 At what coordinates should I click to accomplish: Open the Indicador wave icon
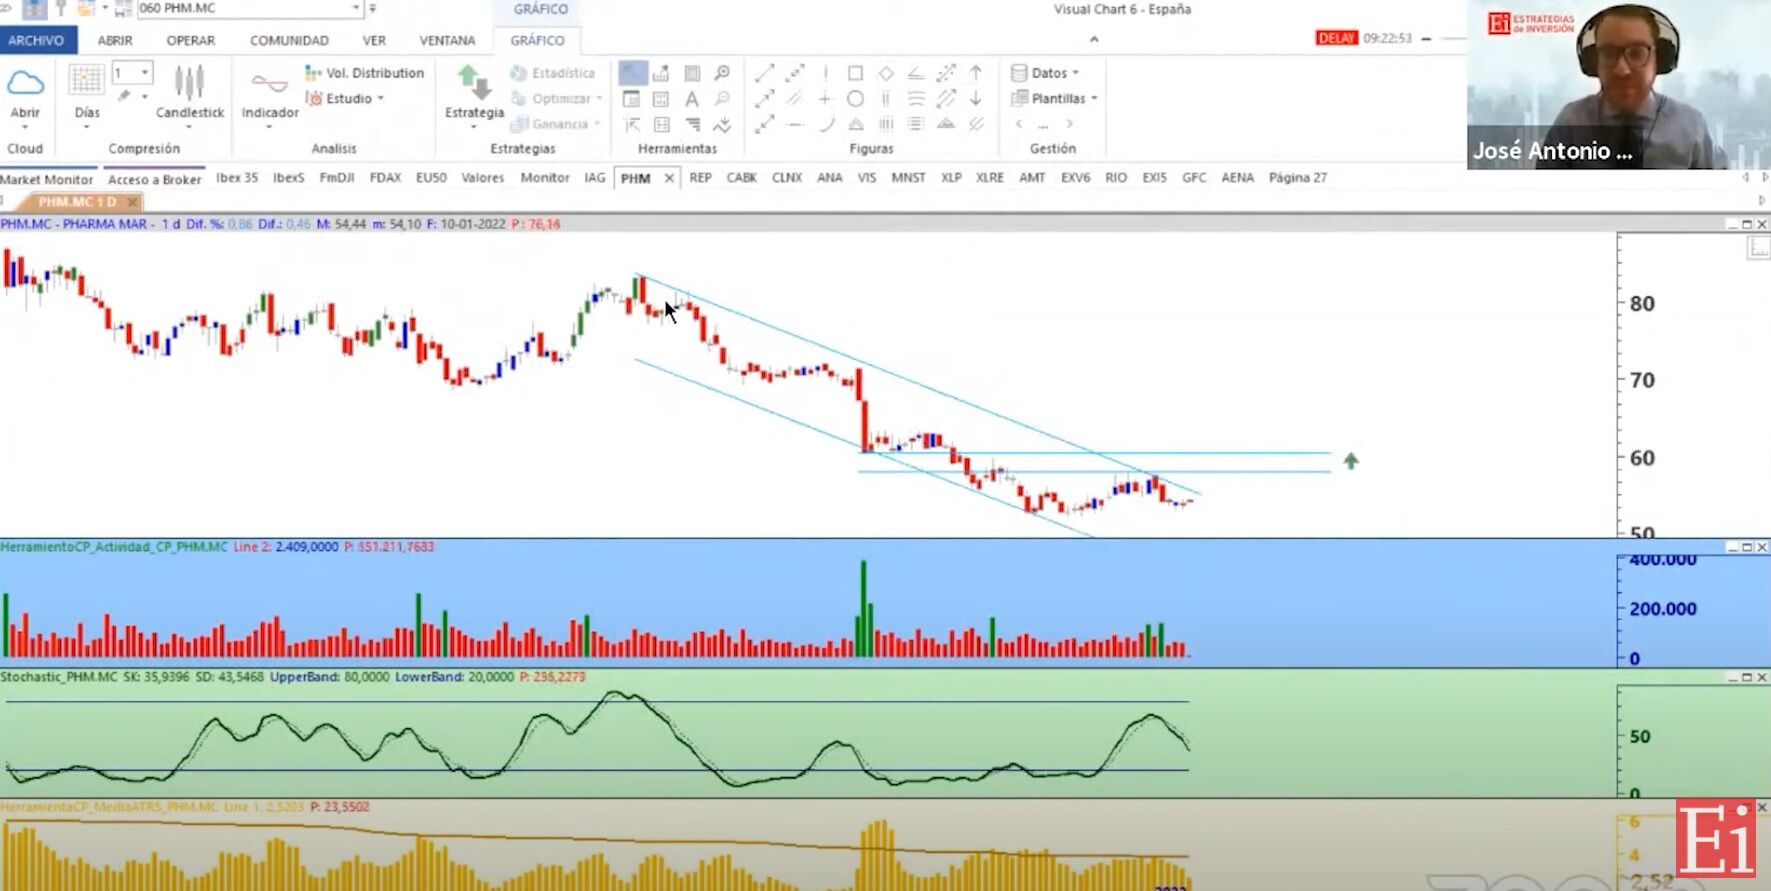[x=269, y=82]
